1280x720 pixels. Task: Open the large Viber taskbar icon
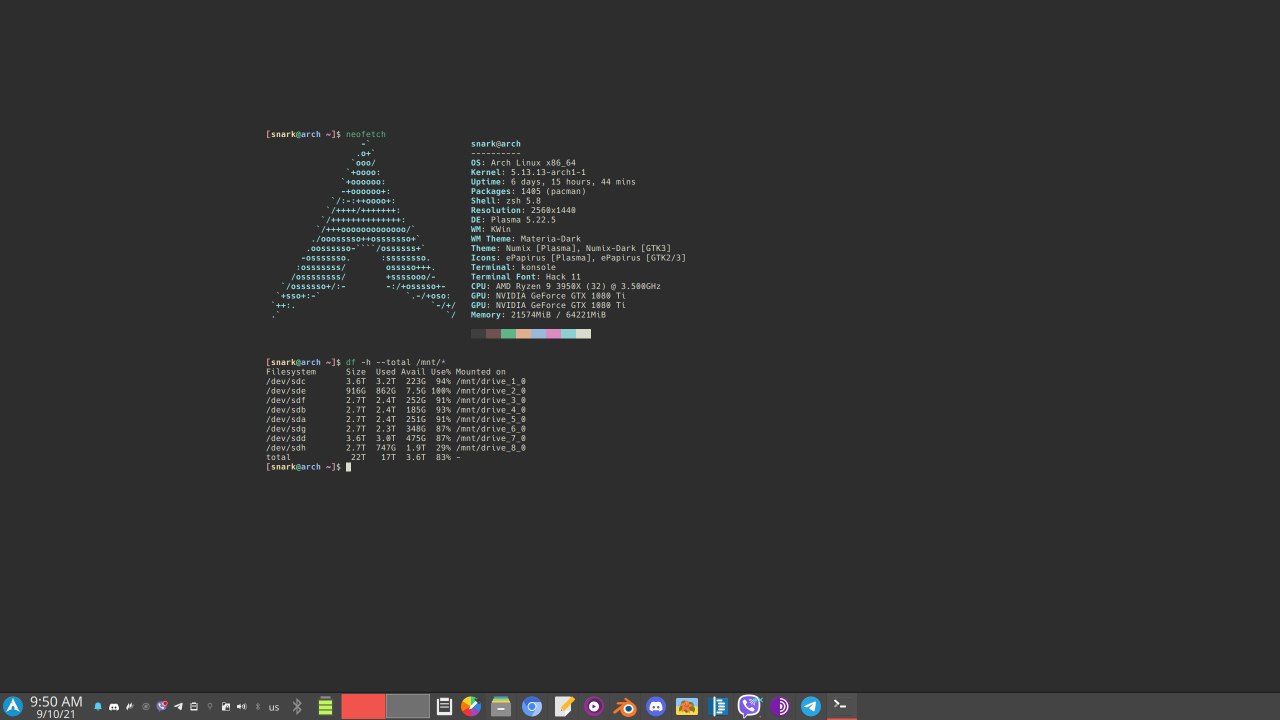pos(749,707)
